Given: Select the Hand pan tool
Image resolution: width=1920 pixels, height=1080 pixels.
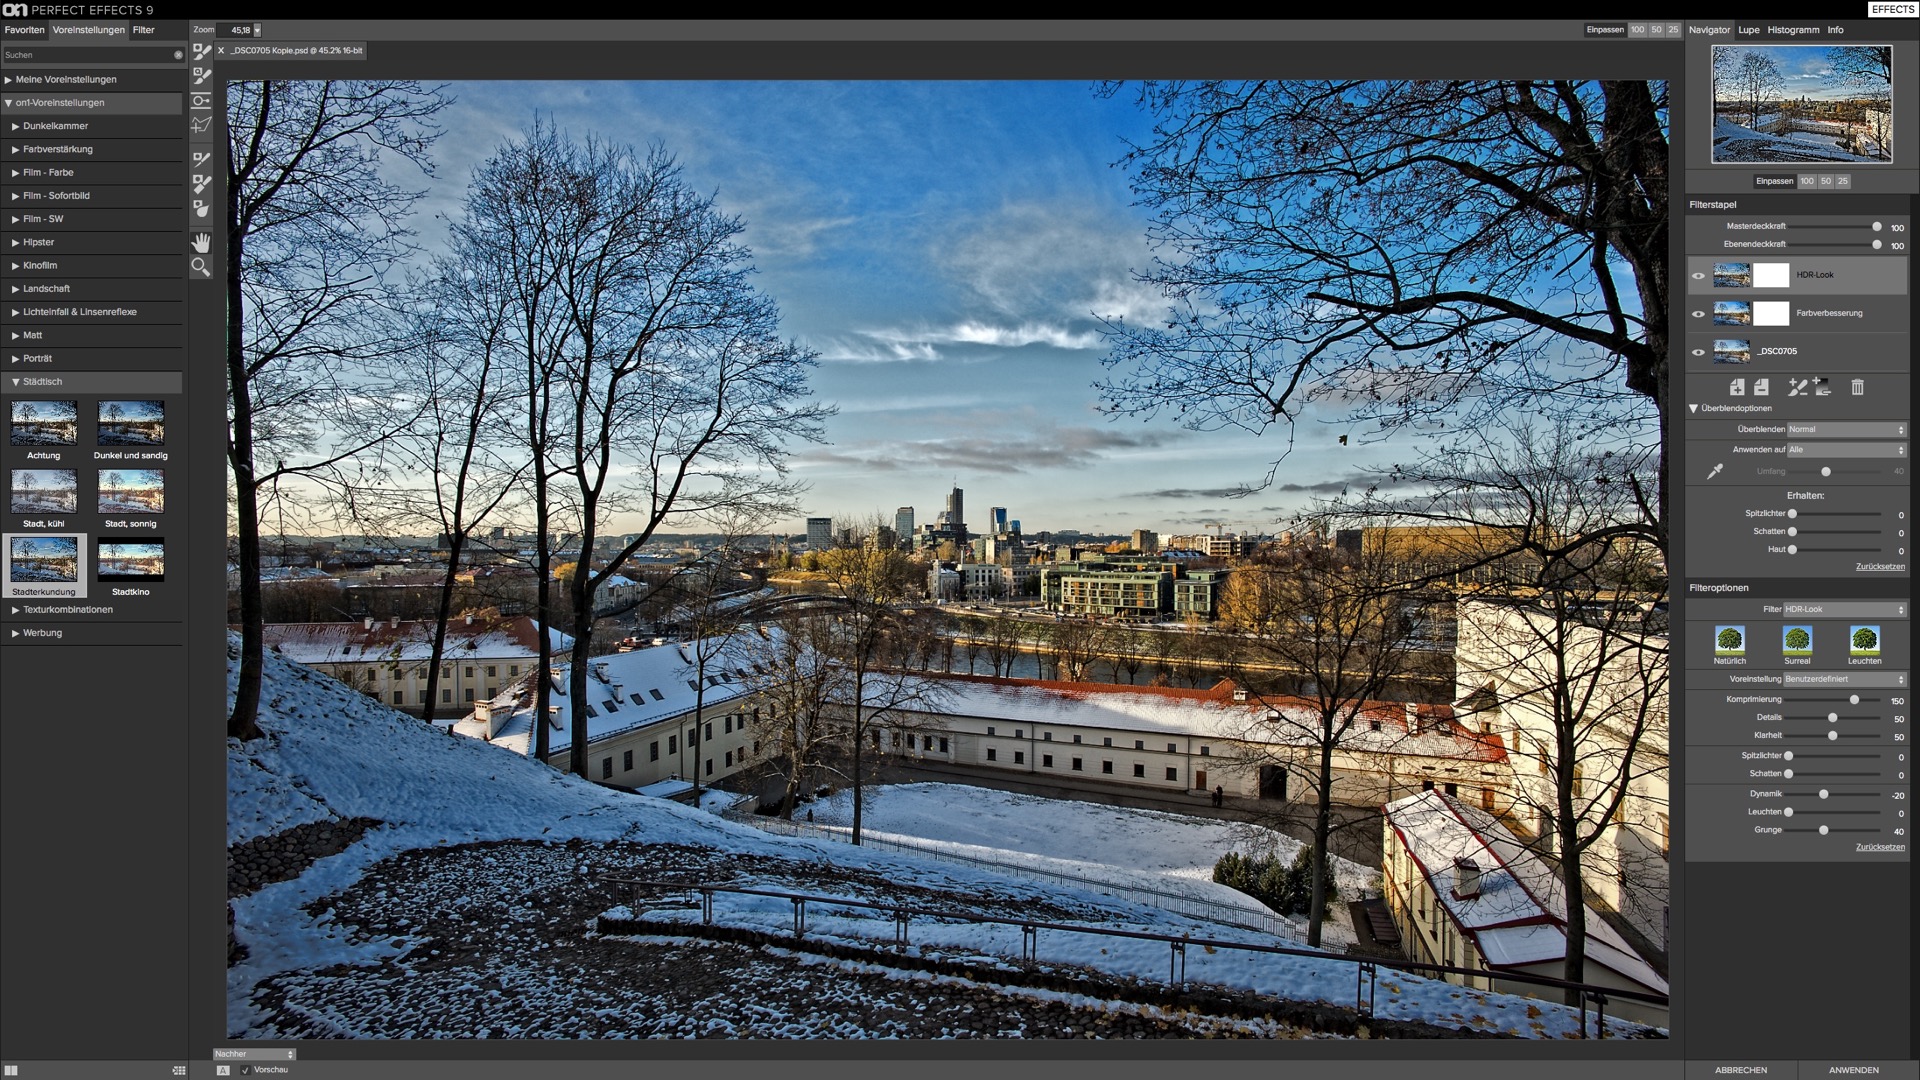Looking at the screenshot, I should tap(201, 243).
